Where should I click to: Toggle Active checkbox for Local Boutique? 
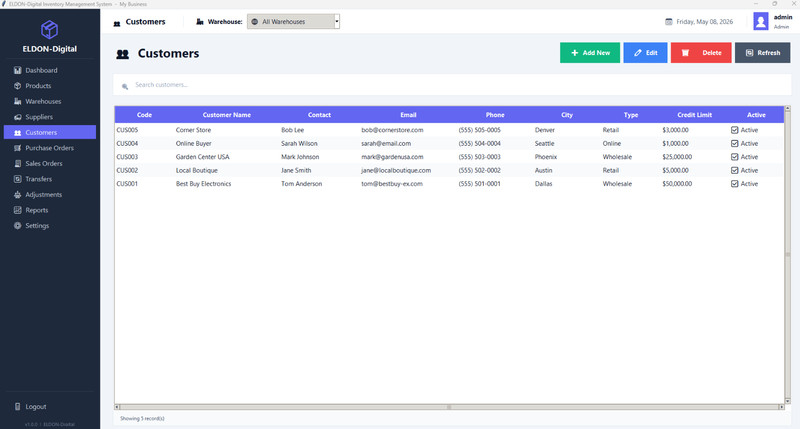[x=735, y=170]
